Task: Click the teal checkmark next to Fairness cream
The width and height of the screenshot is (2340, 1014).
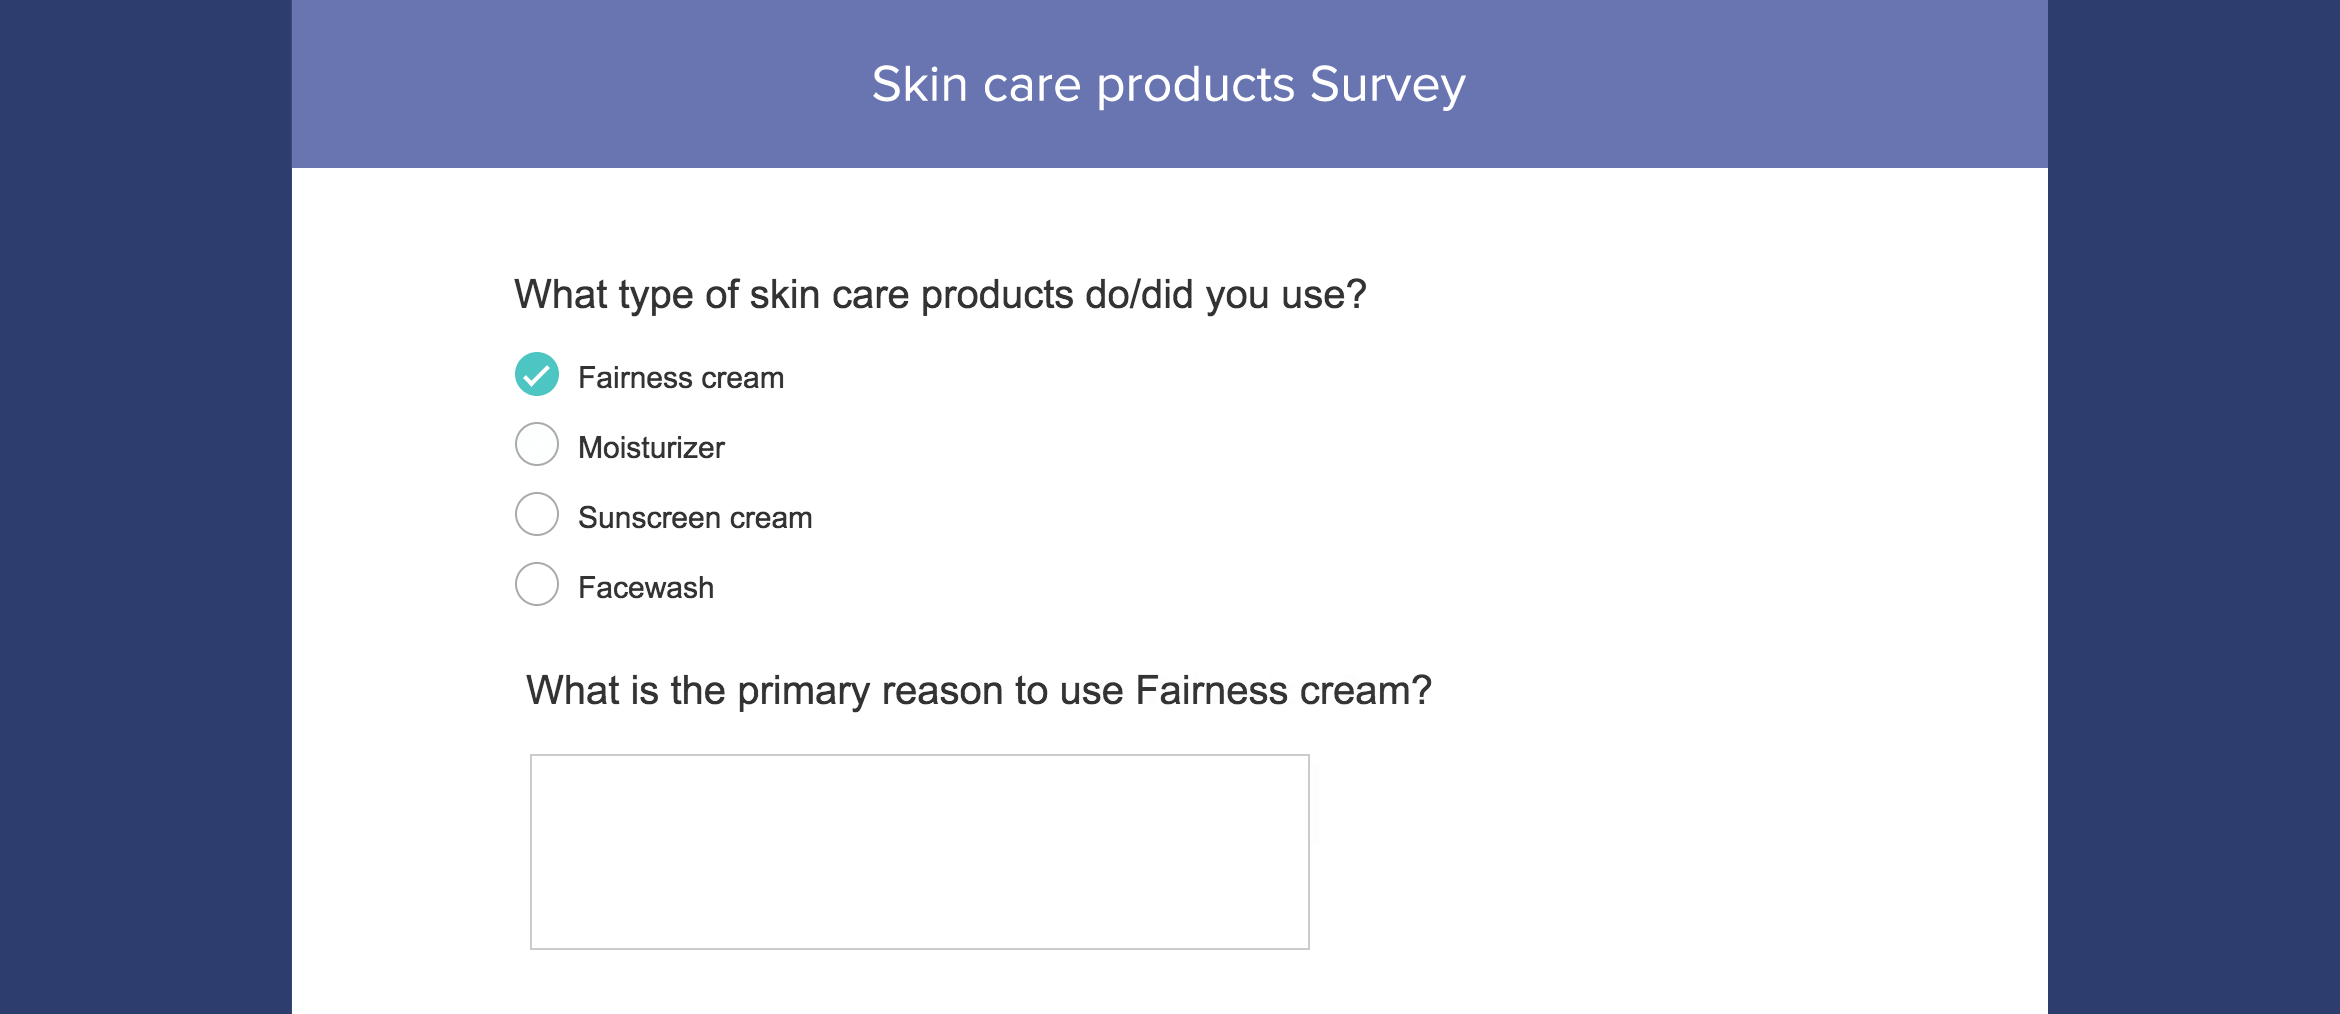Action: pos(537,375)
